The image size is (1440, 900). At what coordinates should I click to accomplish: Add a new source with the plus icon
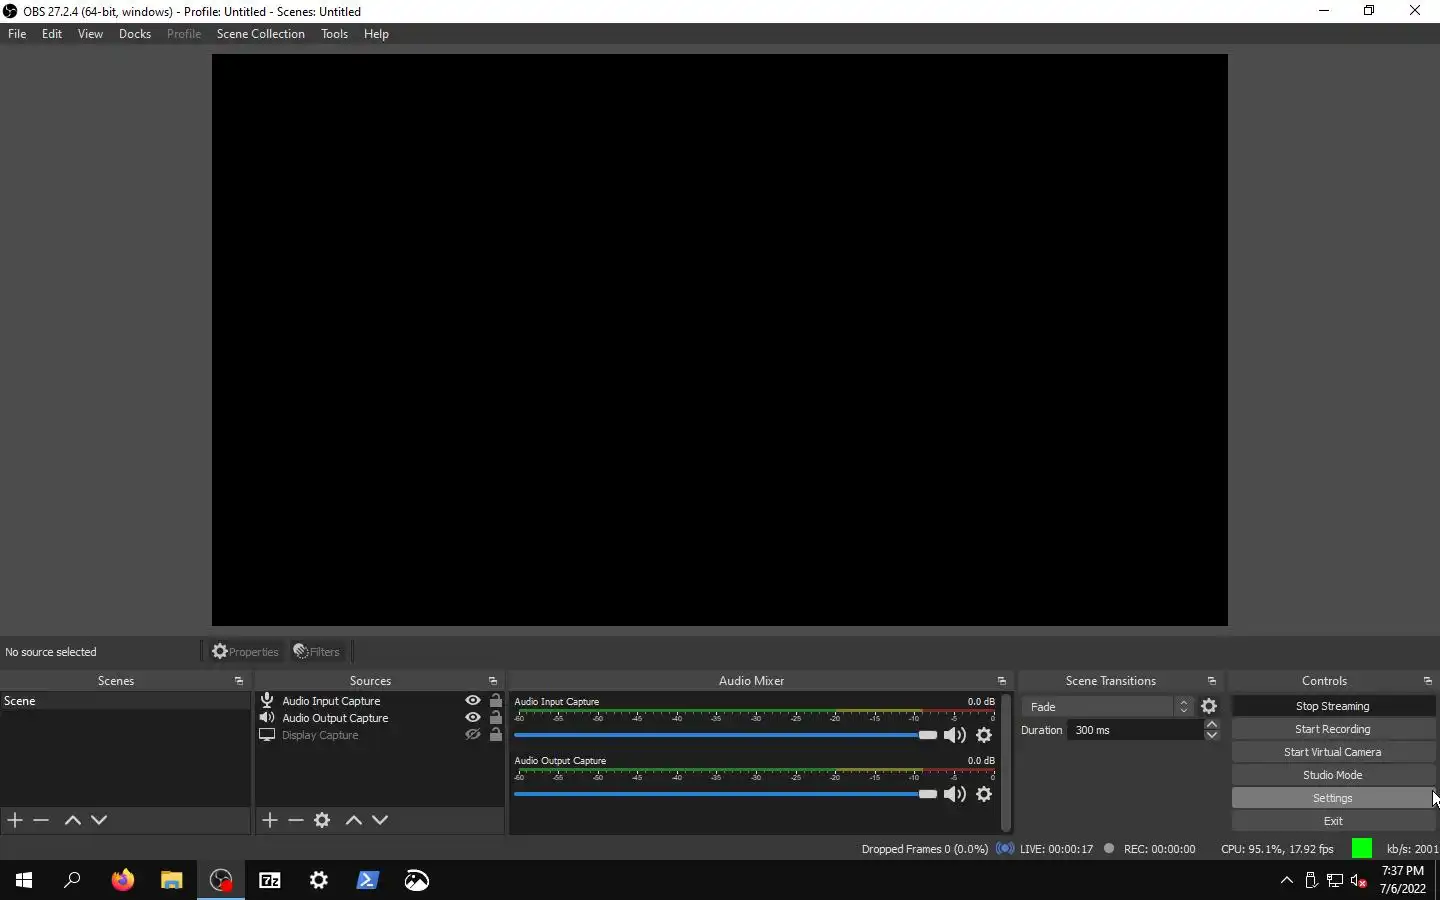(x=270, y=820)
